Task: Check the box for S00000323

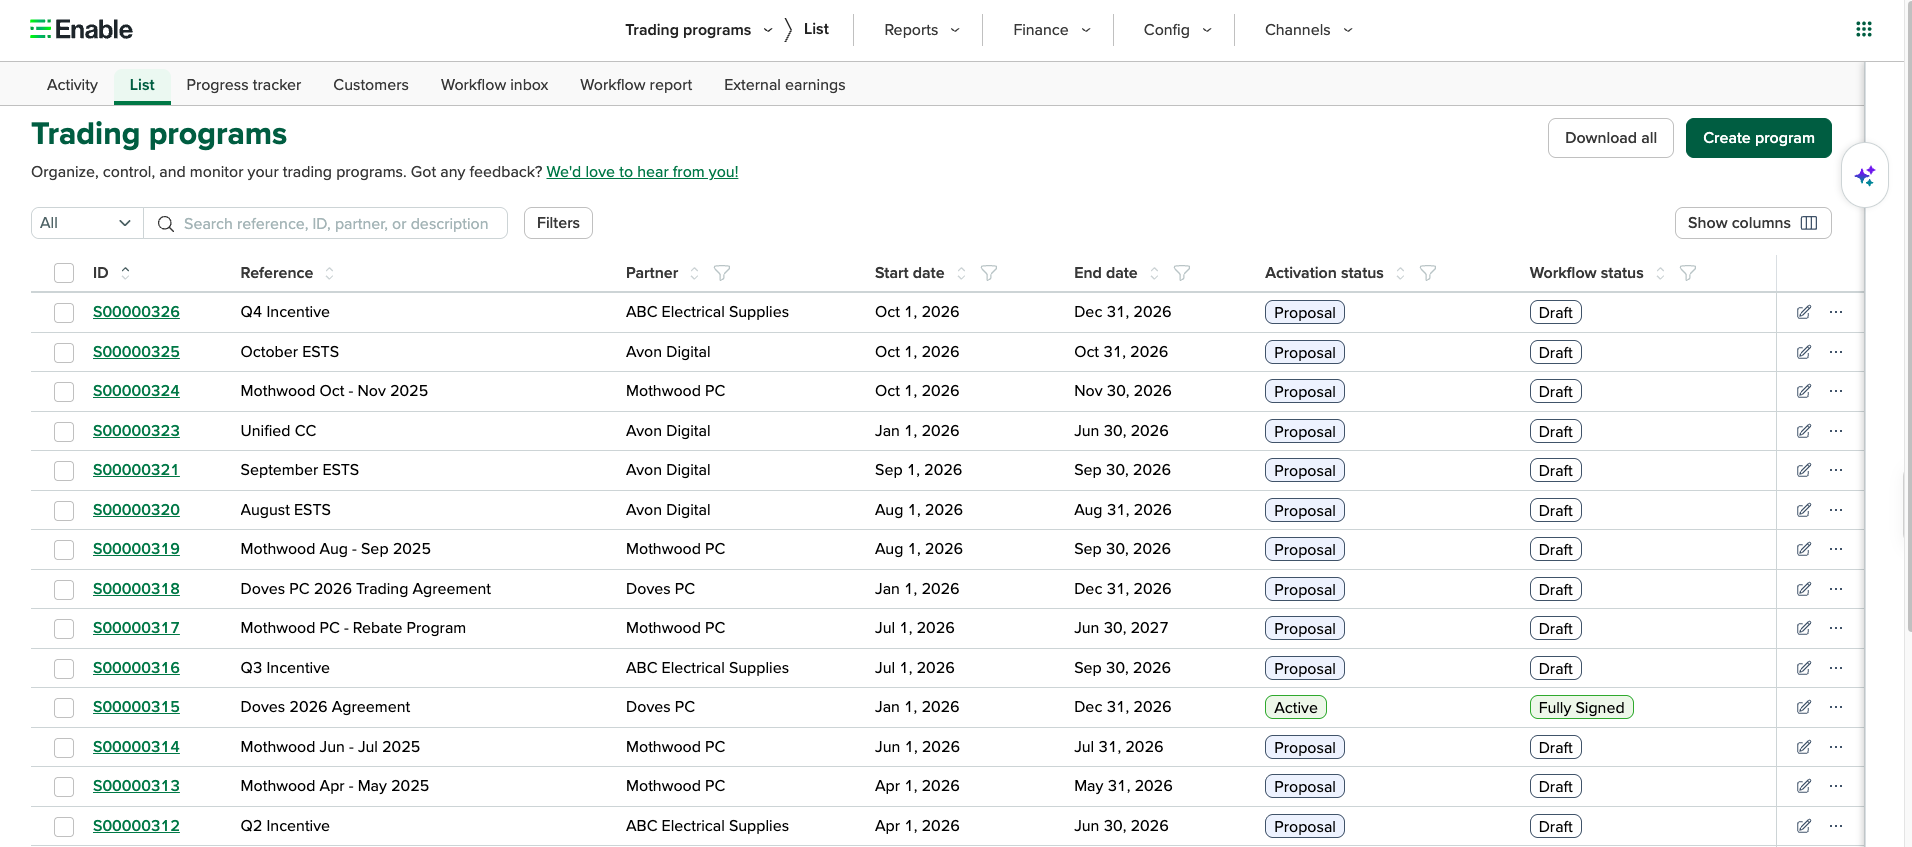Action: [64, 431]
